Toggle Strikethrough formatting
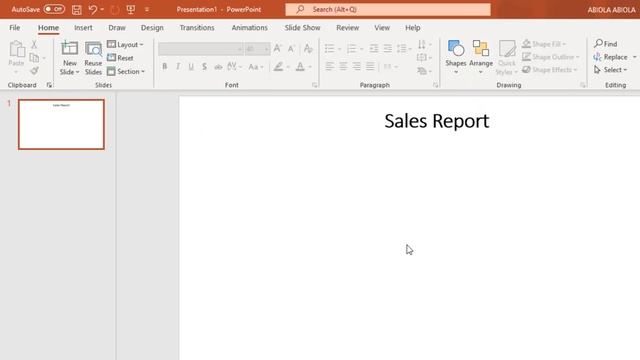640x360 pixels. (x=218, y=67)
